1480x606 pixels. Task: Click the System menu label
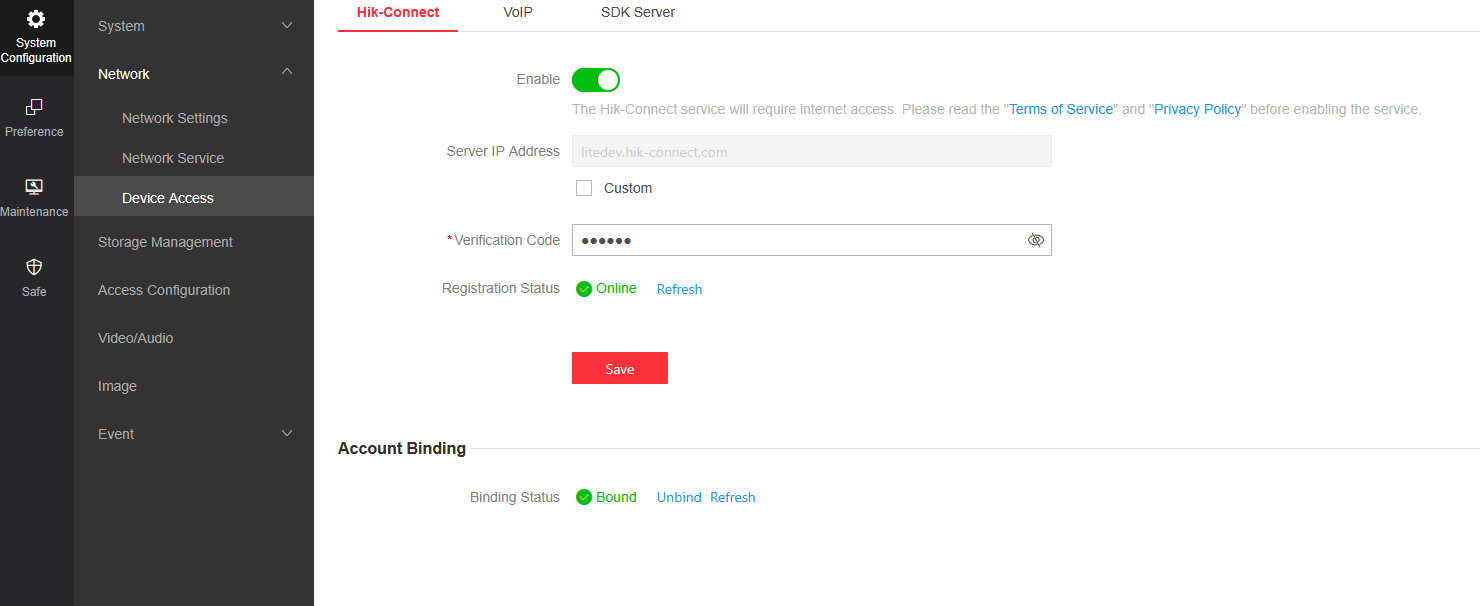click(x=121, y=26)
